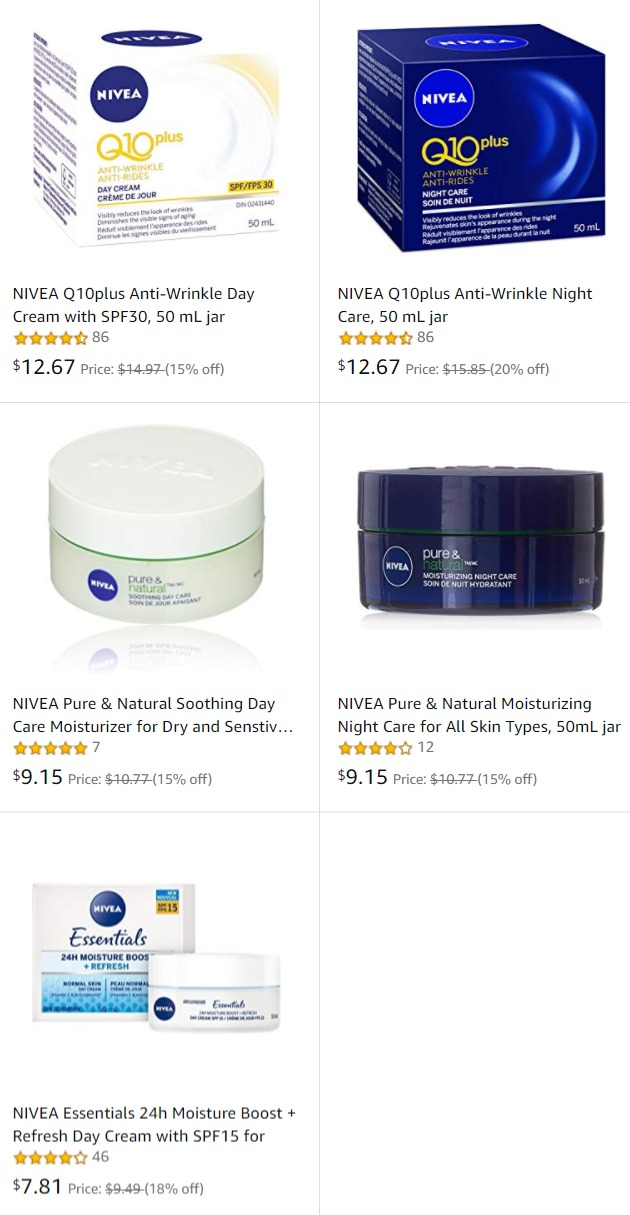630x1215 pixels.
Task: Open NIVEA Essentials 24H Moisture Boost product image
Action: pyautogui.click(x=156, y=956)
